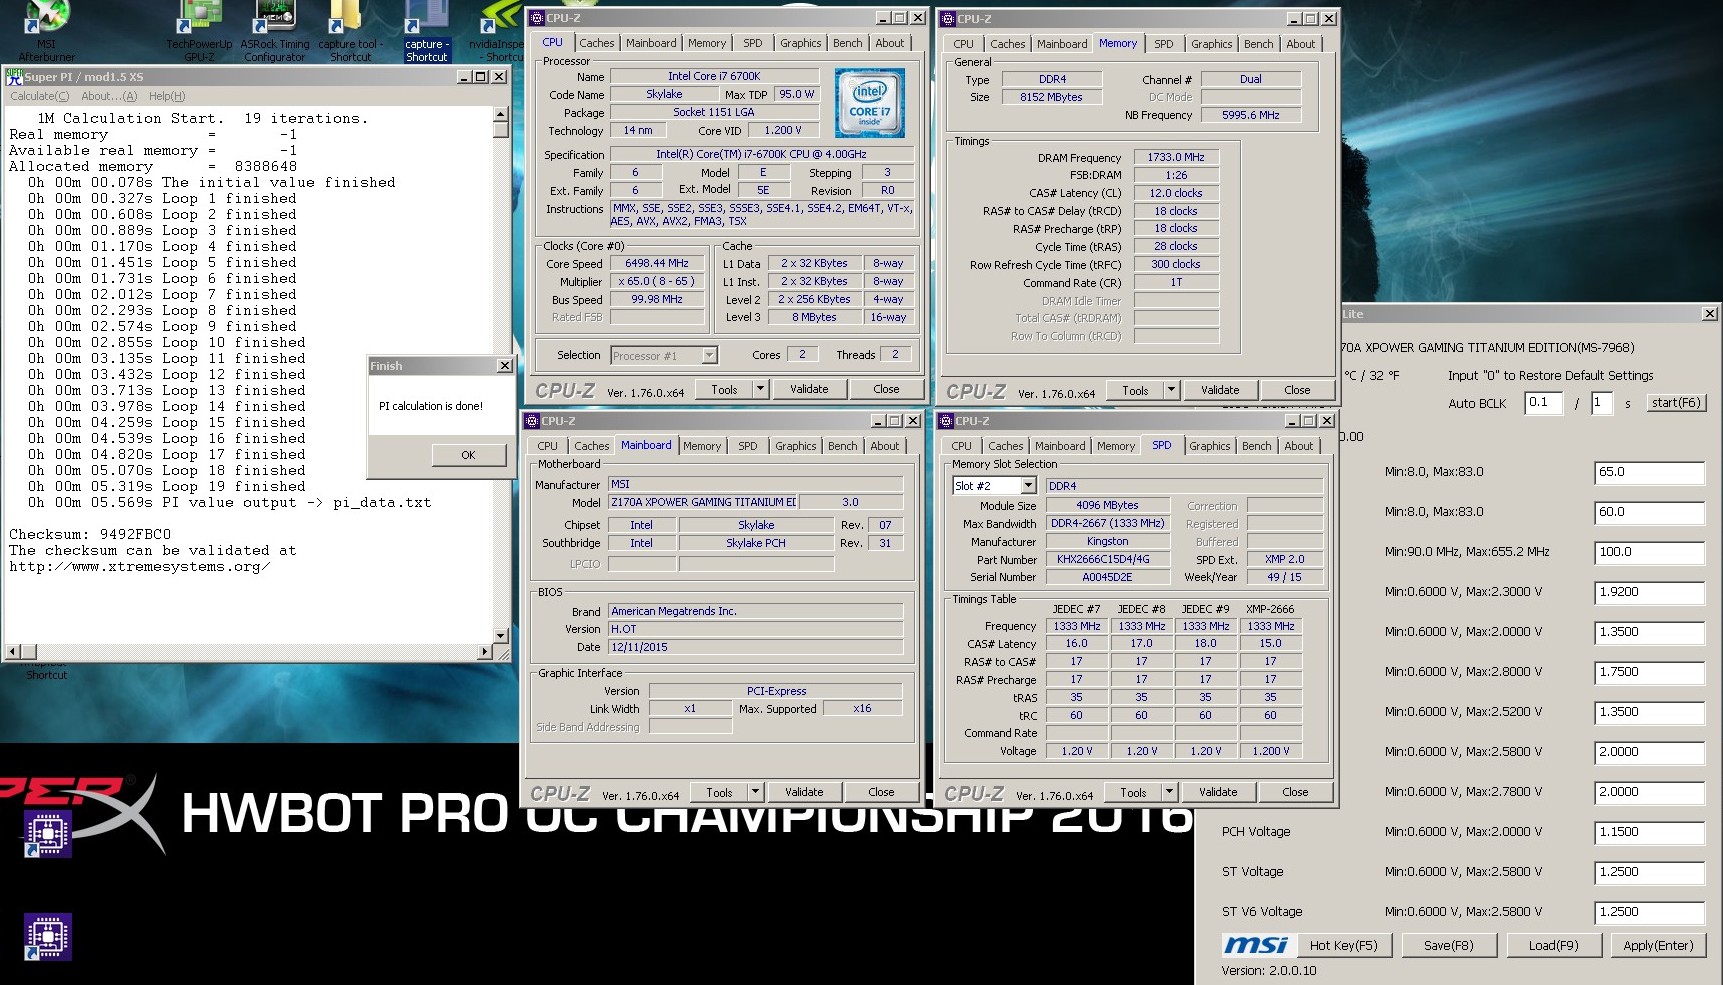Screen dimensions: 1723x985
Task: Click the Auto BCLK seconds field
Action: (x=1601, y=403)
